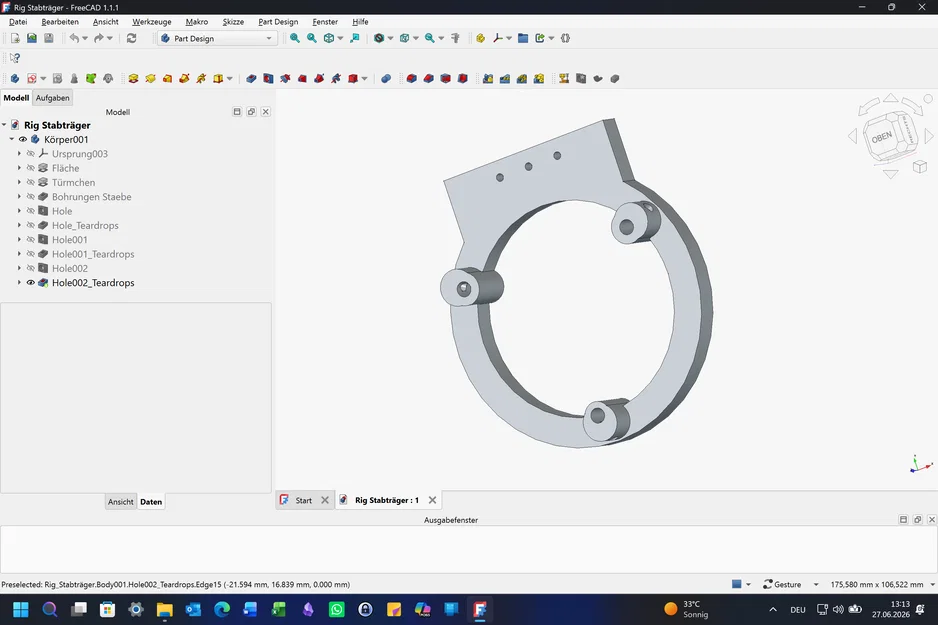Click the Create Sketch icon

pyautogui.click(x=32, y=78)
